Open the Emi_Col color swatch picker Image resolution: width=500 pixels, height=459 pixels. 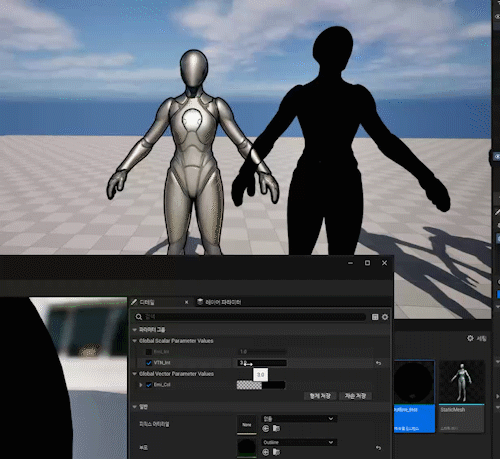pyautogui.click(x=261, y=385)
